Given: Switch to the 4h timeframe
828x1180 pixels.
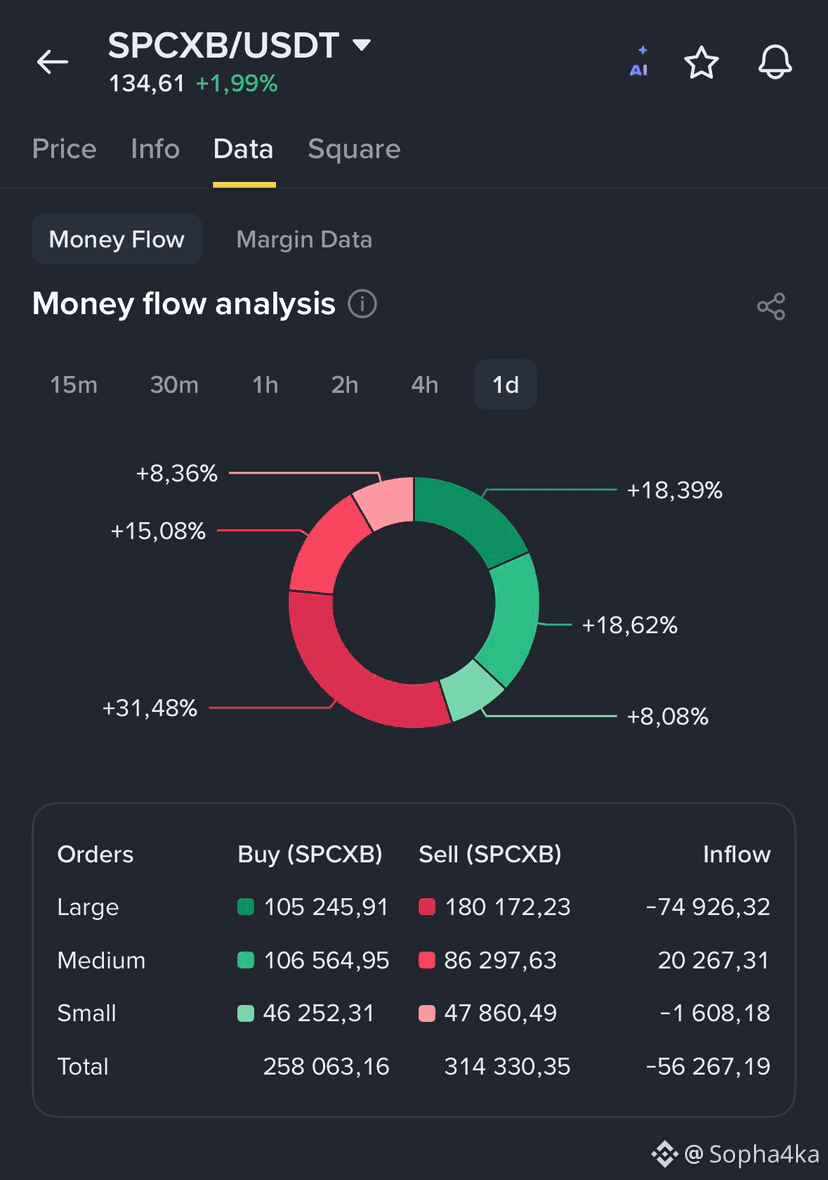Looking at the screenshot, I should tap(425, 385).
